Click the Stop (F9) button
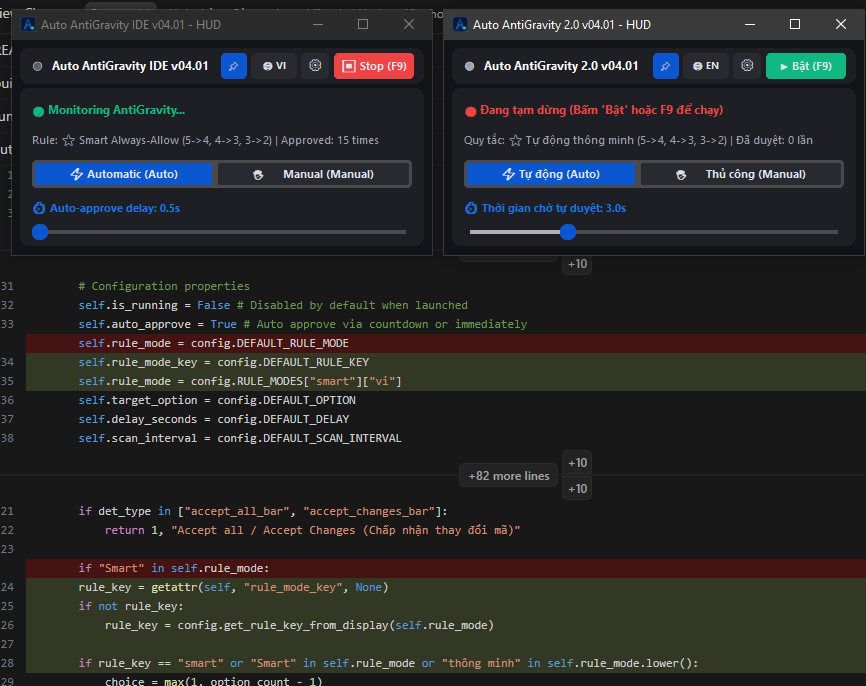The width and height of the screenshot is (866, 686). pyautogui.click(x=374, y=66)
